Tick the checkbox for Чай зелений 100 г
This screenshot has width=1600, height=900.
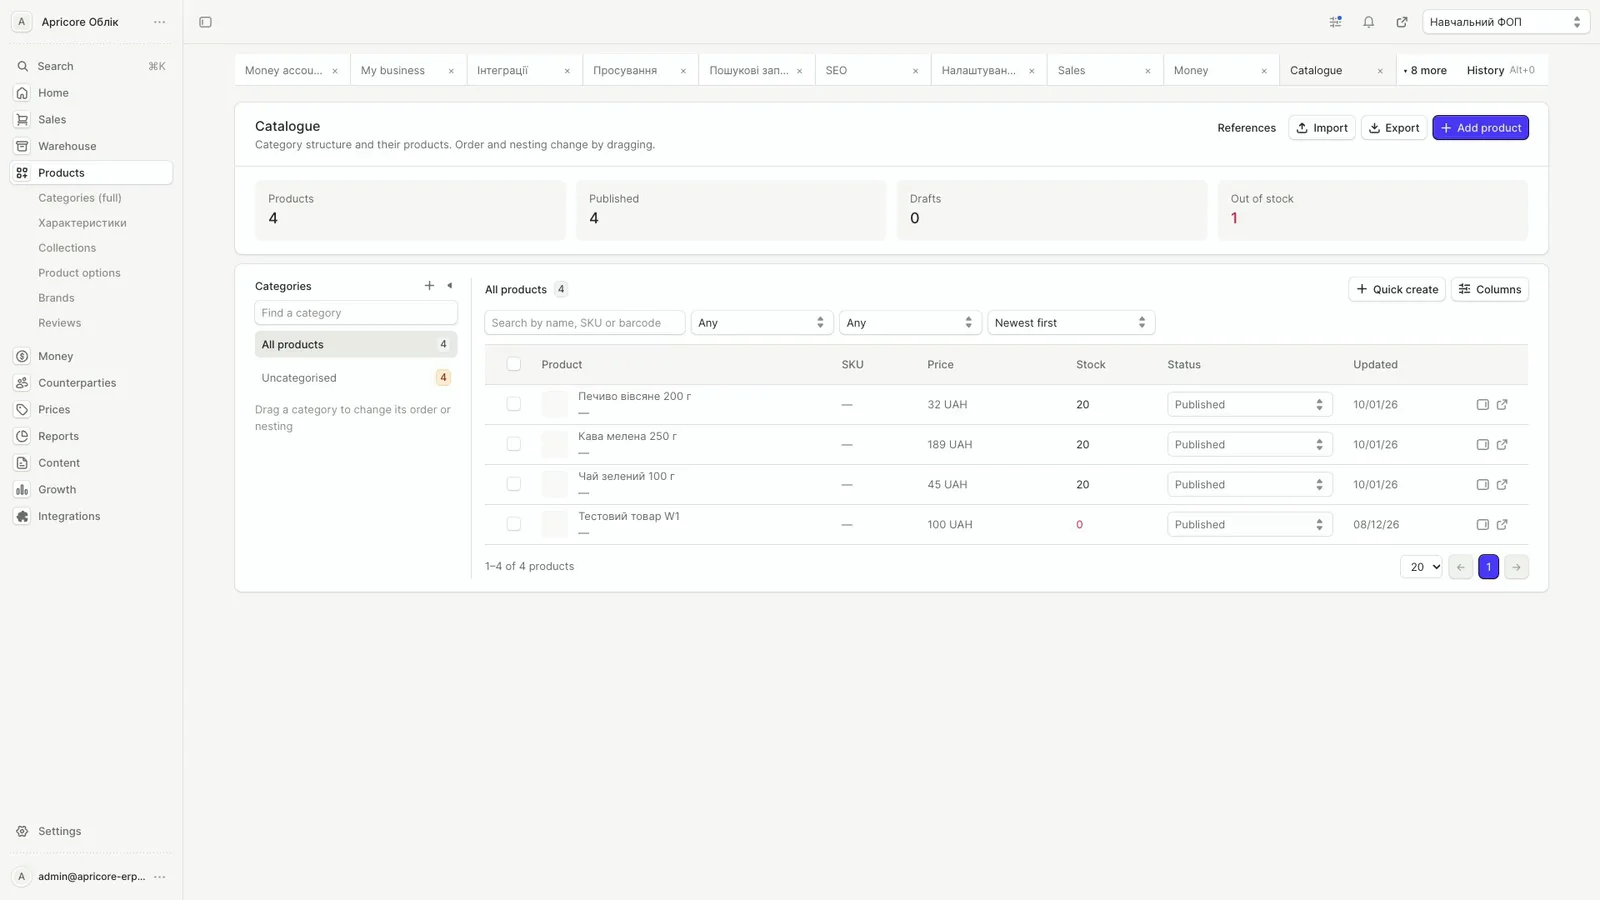click(x=513, y=484)
